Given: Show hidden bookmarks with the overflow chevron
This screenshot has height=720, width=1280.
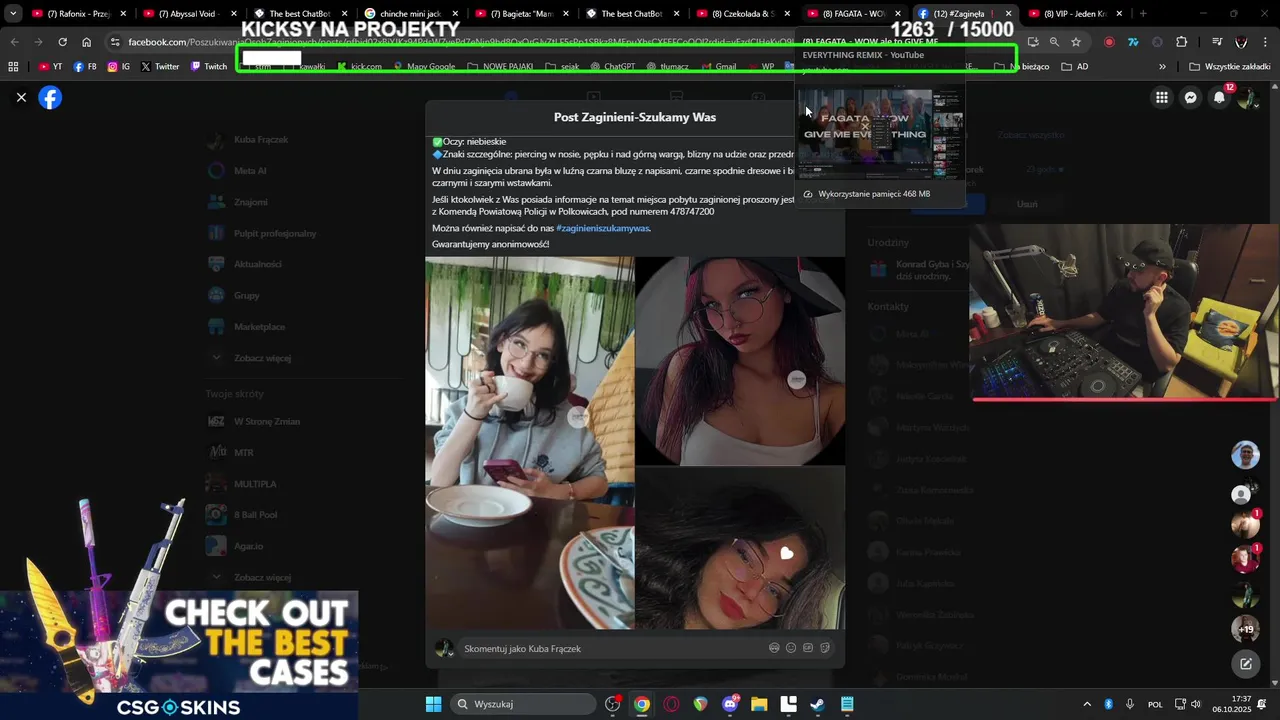Looking at the screenshot, I should [1162, 67].
